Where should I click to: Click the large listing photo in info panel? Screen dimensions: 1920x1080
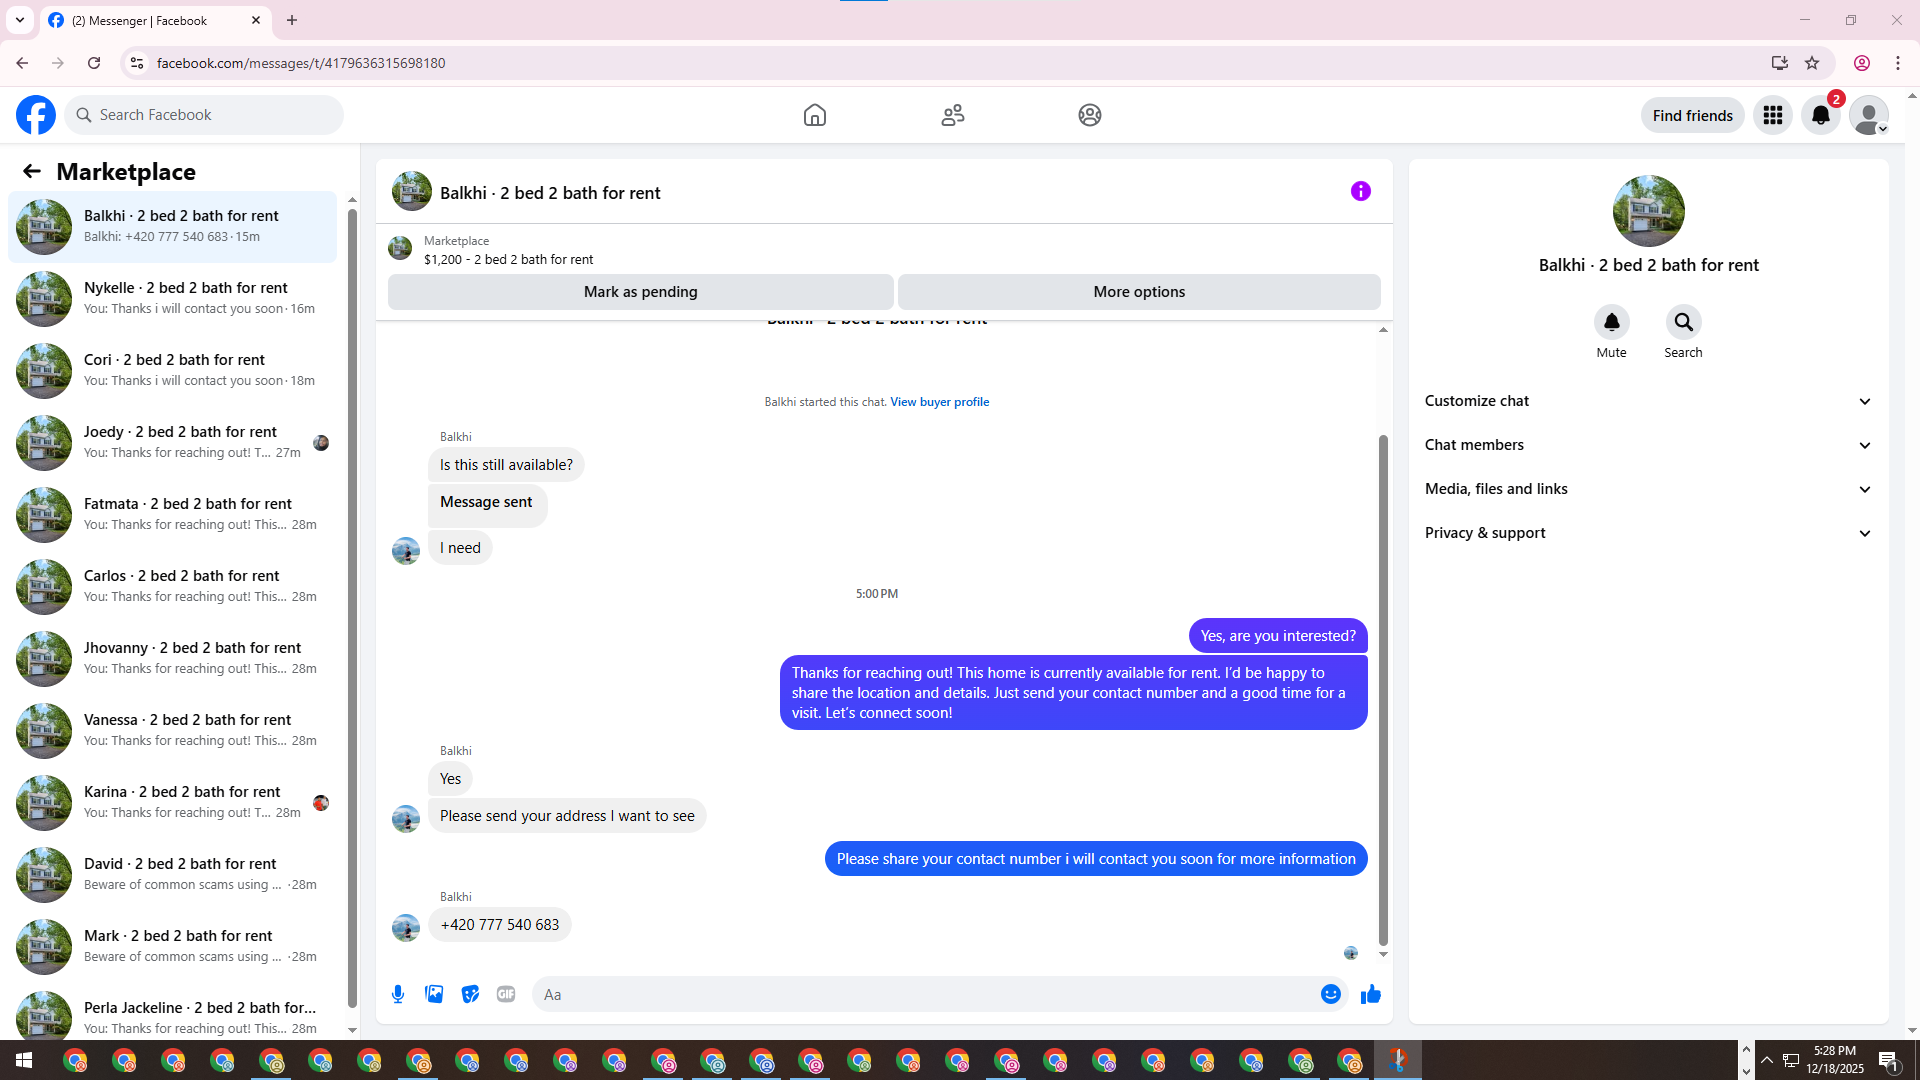coord(1648,211)
